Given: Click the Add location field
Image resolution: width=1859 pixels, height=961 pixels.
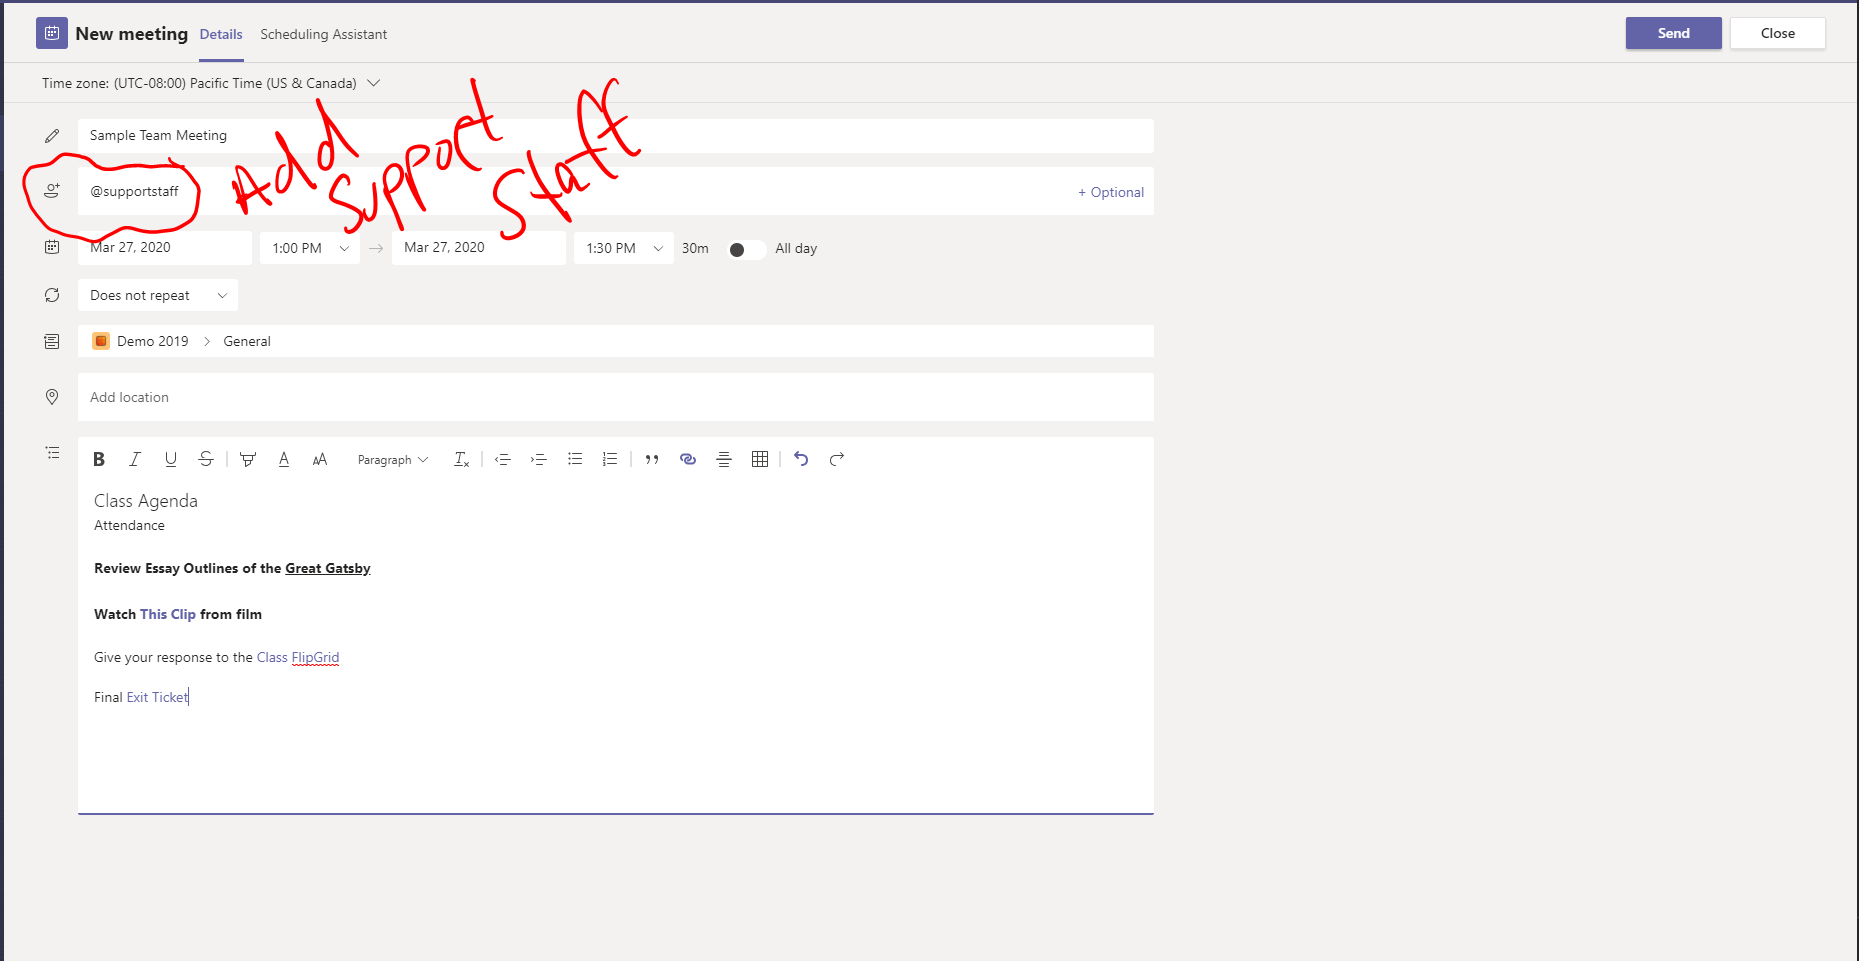Looking at the screenshot, I should click(400, 397).
